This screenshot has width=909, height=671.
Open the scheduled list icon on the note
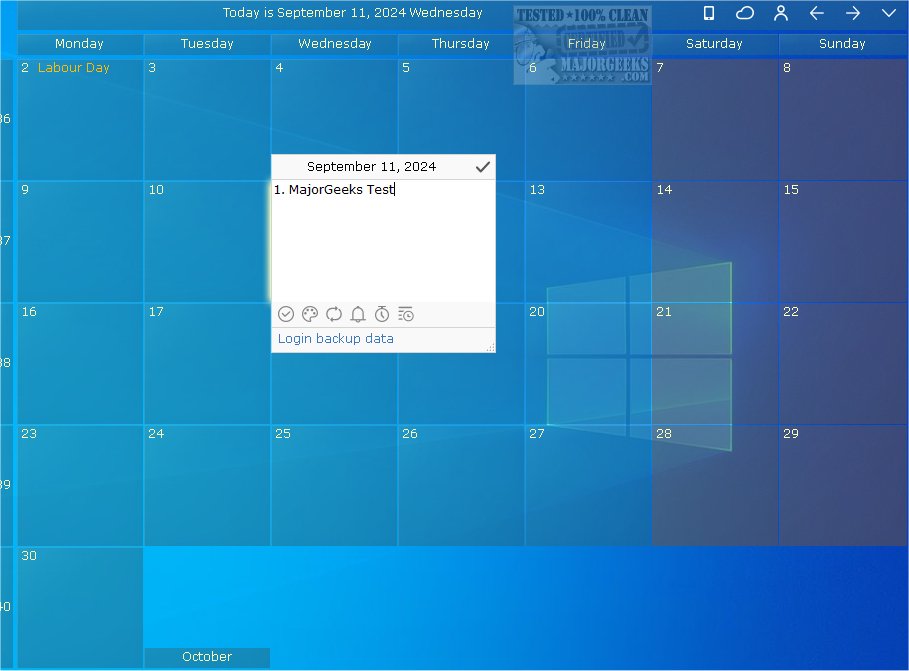[x=406, y=314]
